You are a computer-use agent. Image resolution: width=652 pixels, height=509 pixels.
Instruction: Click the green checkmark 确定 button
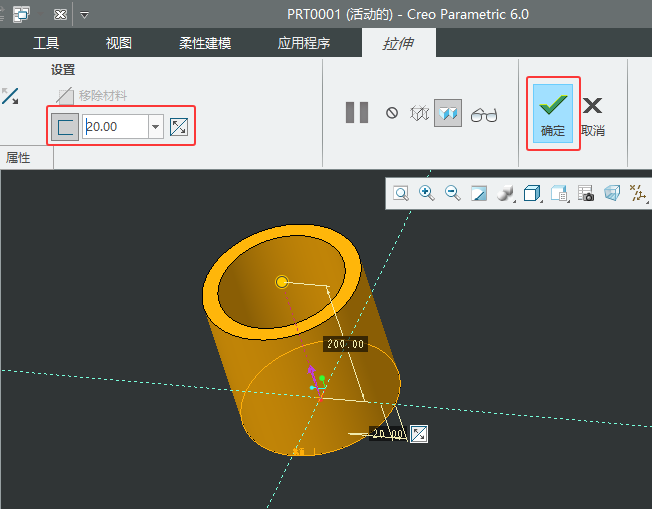coord(553,114)
